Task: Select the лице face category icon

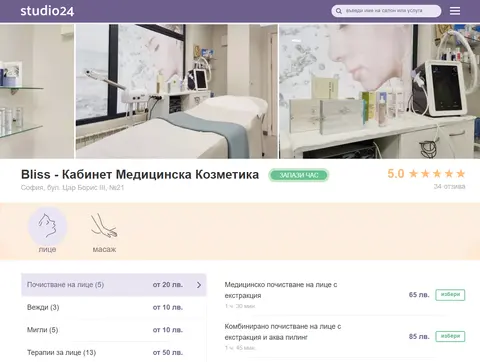Action: (47, 230)
